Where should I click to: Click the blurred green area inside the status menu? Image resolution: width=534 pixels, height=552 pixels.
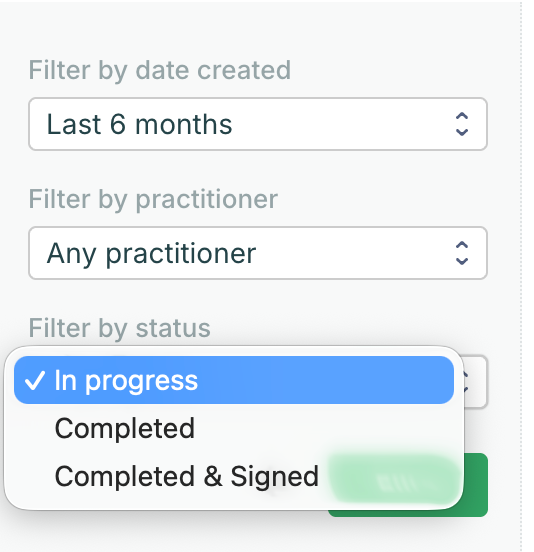pyautogui.click(x=395, y=479)
